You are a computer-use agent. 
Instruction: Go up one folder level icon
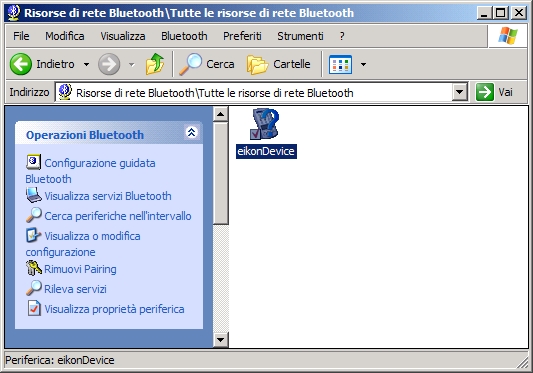coord(155,64)
